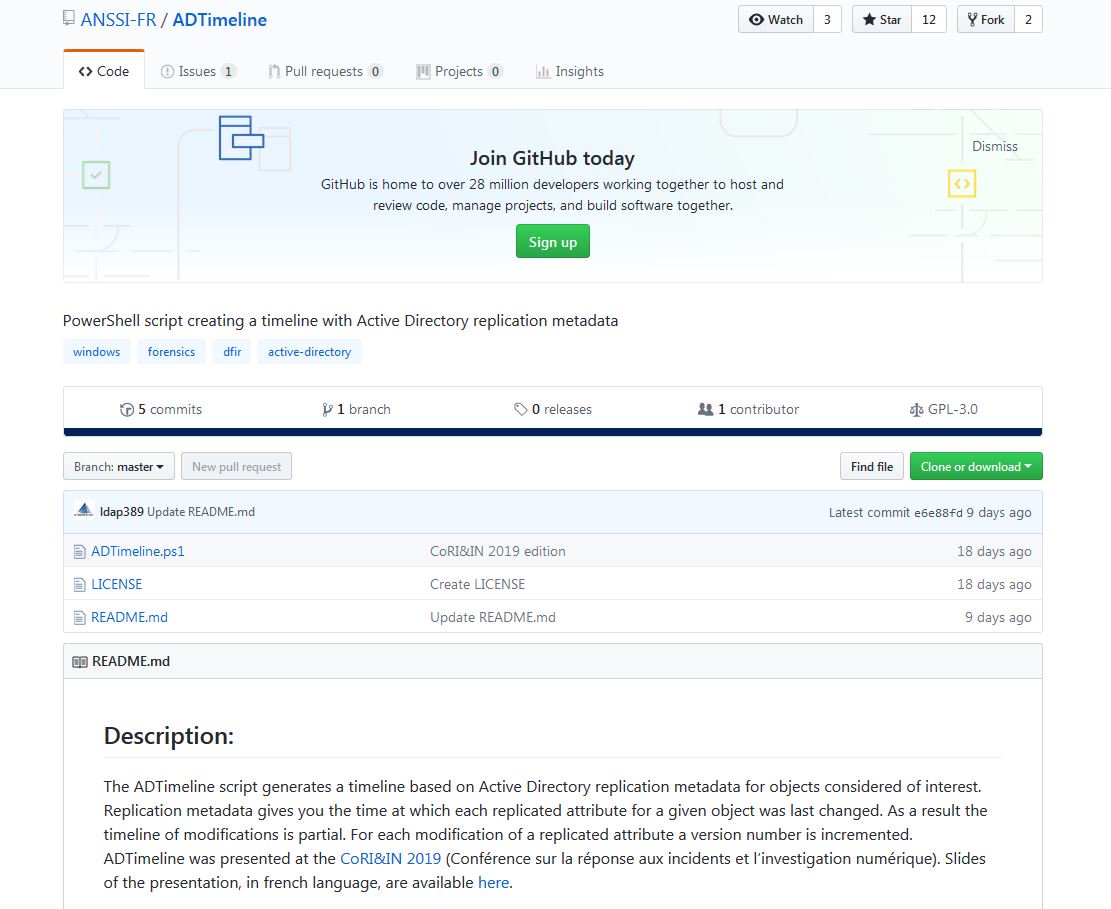This screenshot has height=909, width=1111.
Task: Select the forensics topic tag
Action: (x=171, y=351)
